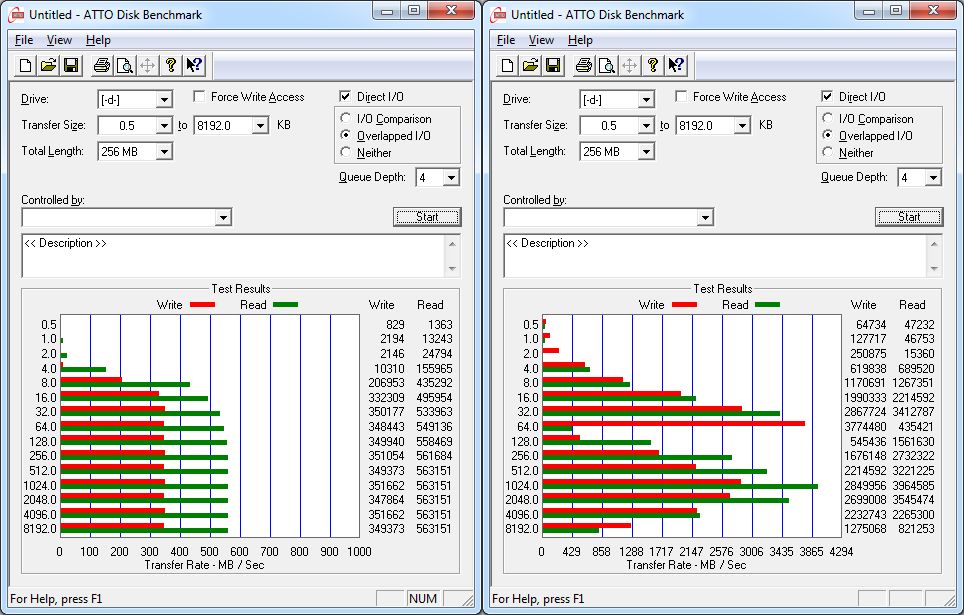Select I/O Comparison radio in left window
Image resolution: width=964 pixels, height=615 pixels.
pos(346,118)
